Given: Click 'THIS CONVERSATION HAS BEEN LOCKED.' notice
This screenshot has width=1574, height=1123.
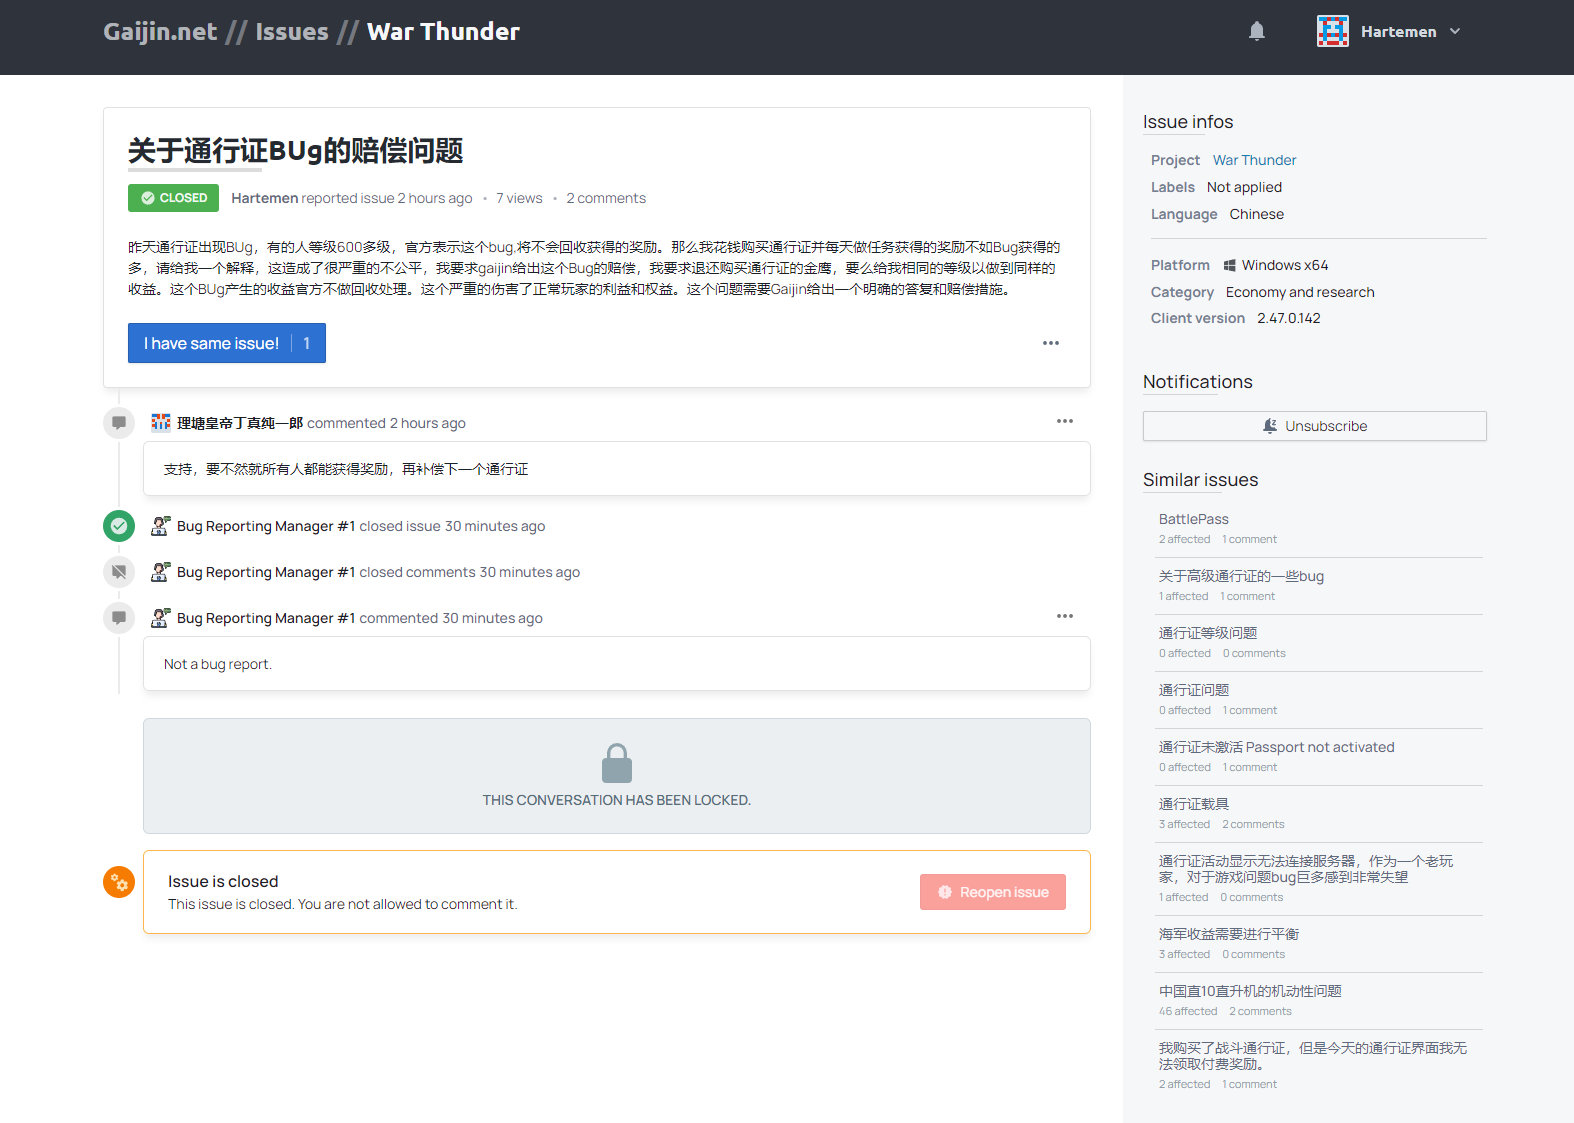Looking at the screenshot, I should click(x=617, y=800).
